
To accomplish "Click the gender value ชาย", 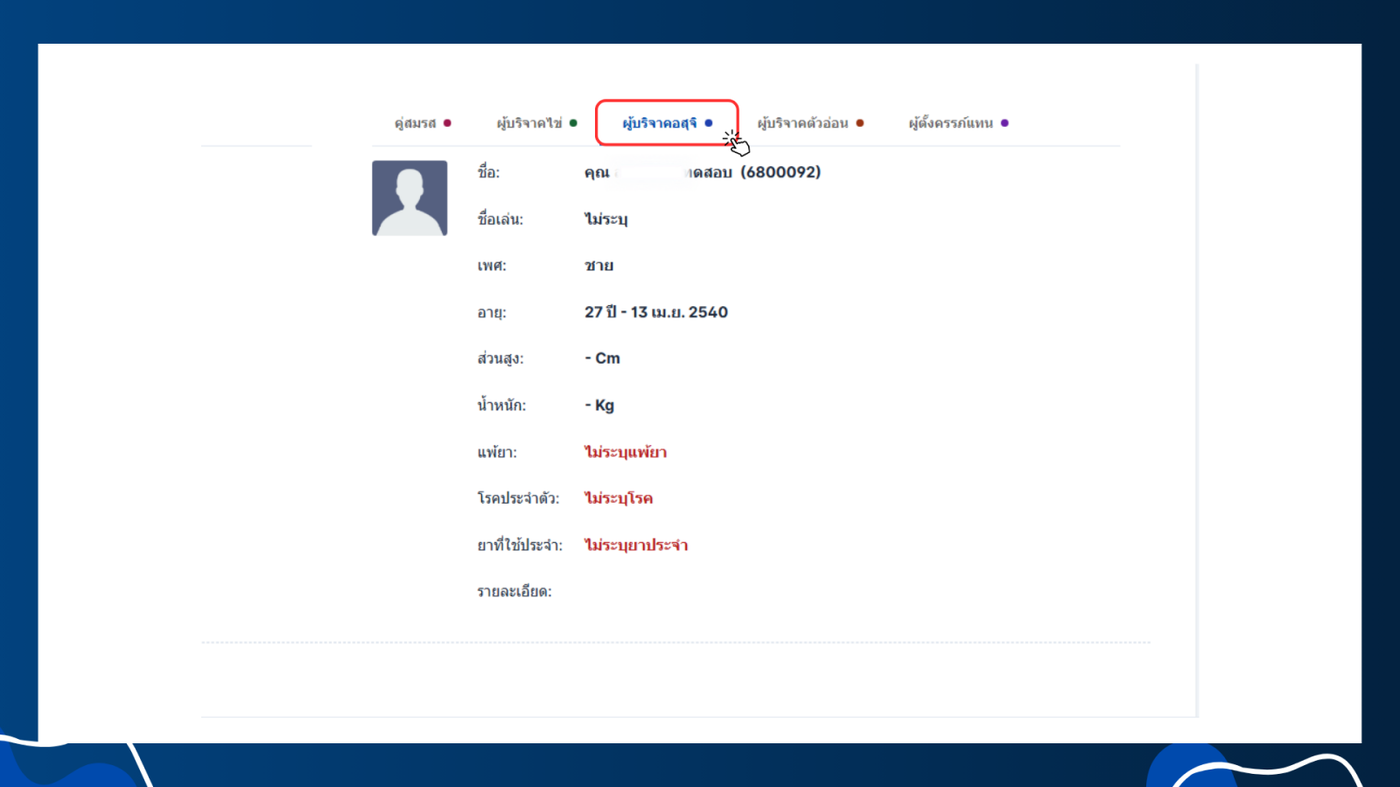I will 599,266.
